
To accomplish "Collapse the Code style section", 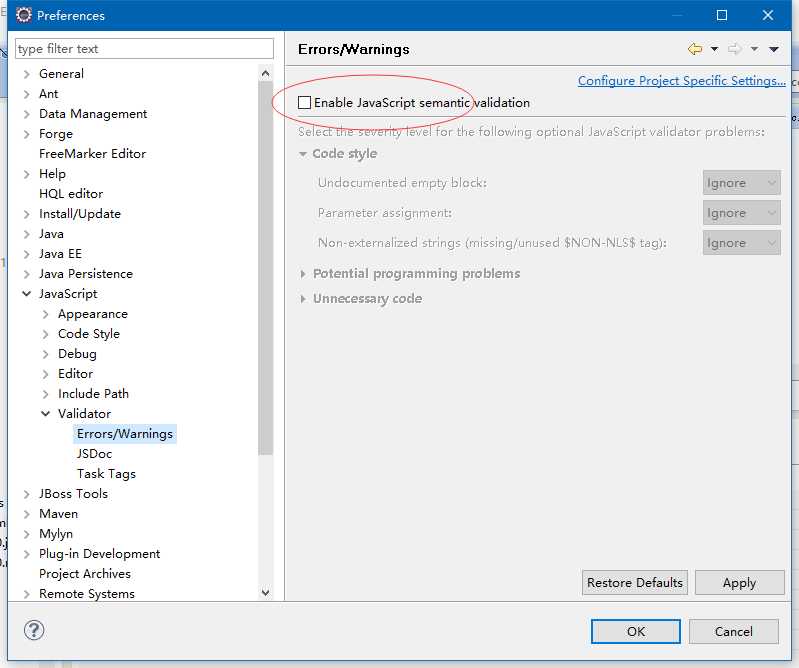I will pos(303,154).
